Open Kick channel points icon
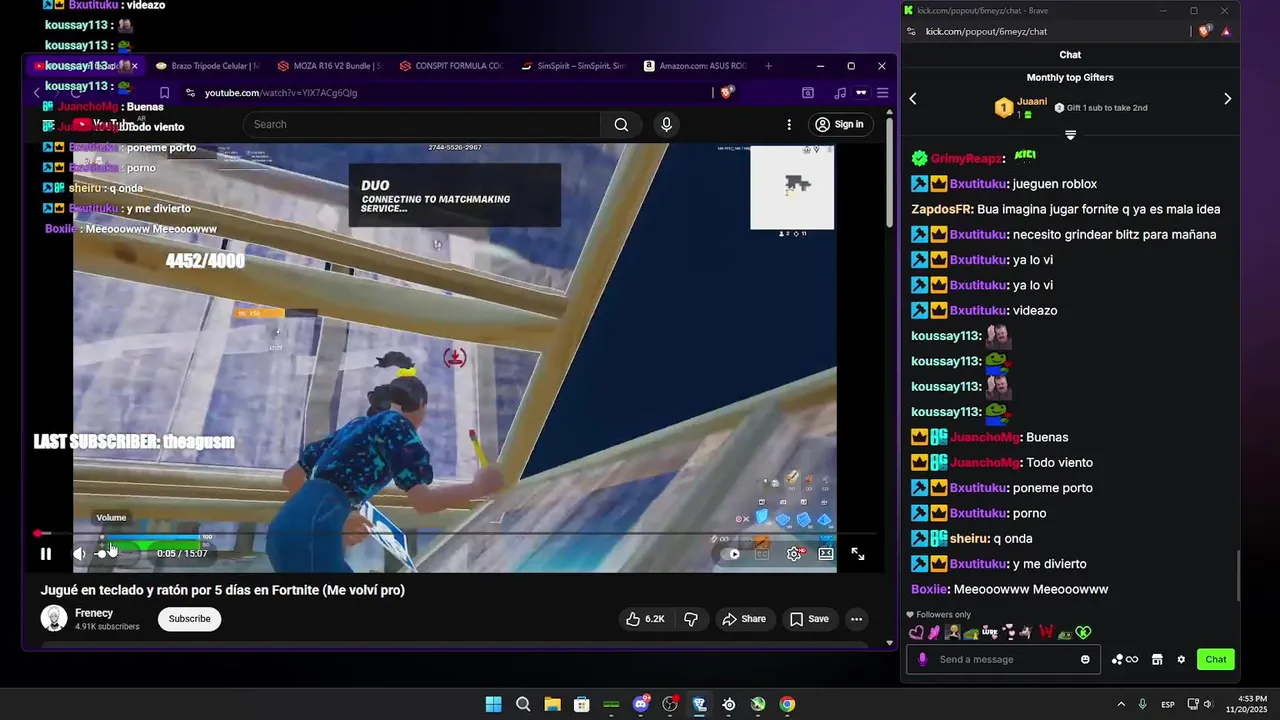Image resolution: width=1280 pixels, height=720 pixels. coord(1125,659)
